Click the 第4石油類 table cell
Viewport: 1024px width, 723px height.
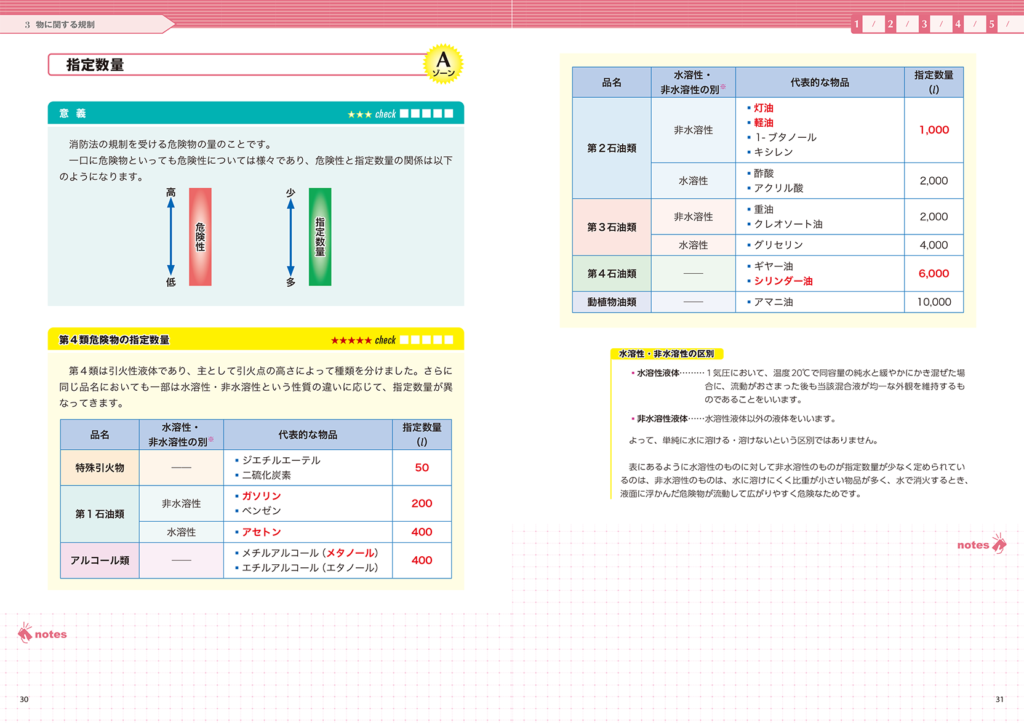612,274
